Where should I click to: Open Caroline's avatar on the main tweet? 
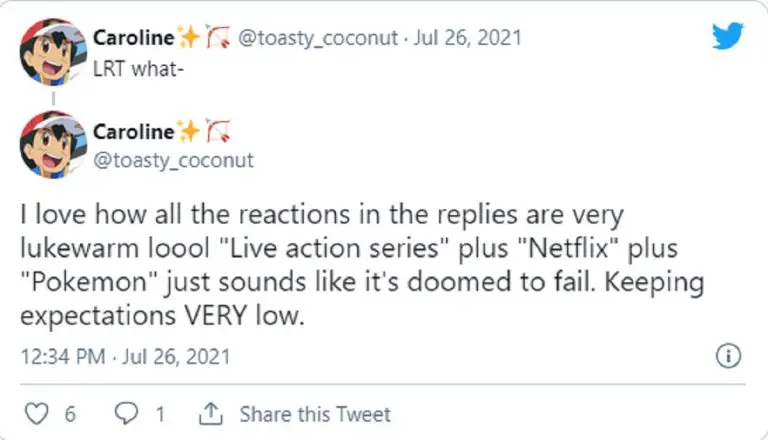pyautogui.click(x=51, y=145)
